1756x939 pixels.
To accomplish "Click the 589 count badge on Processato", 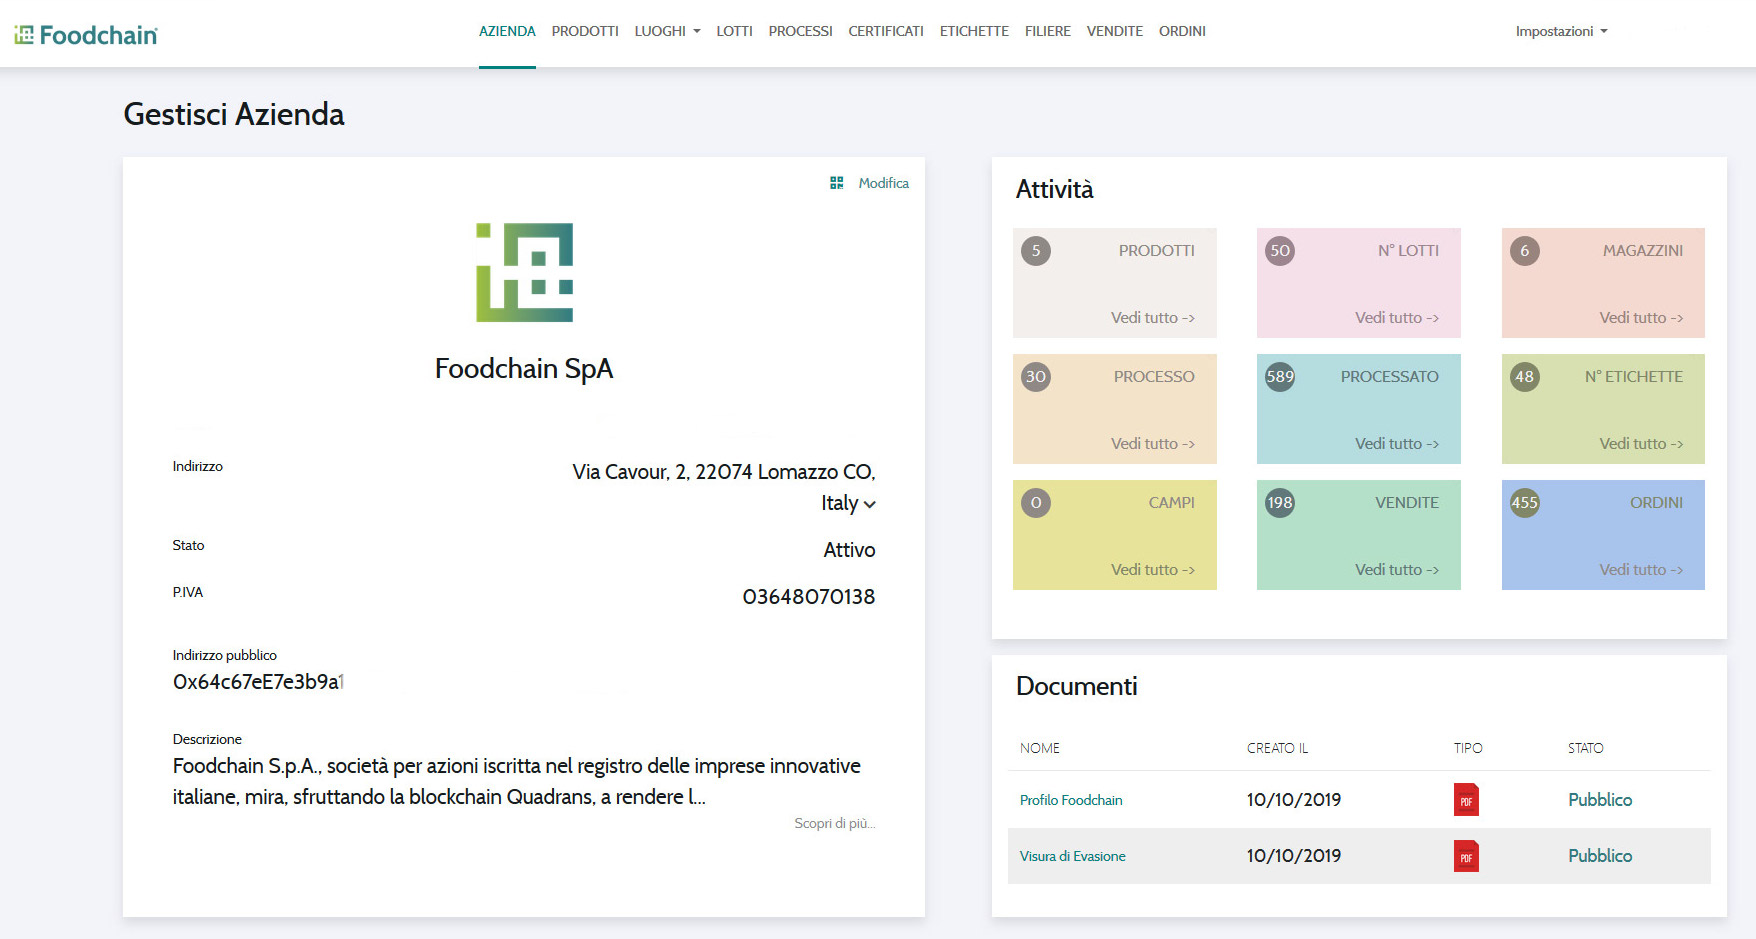I will [1280, 377].
